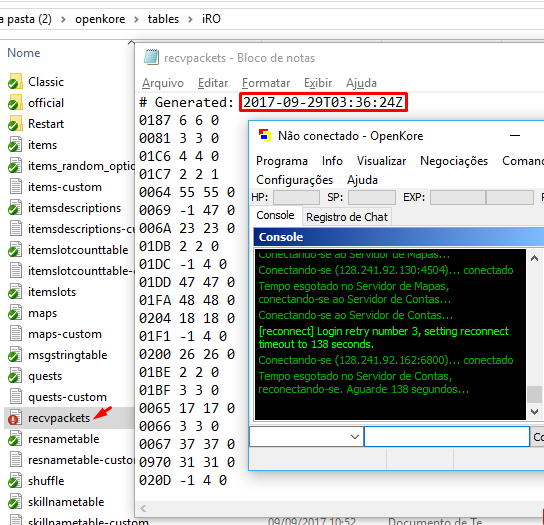Open the Negociações menu in OpenKore
Screen dimensions: 544x525
point(454,161)
